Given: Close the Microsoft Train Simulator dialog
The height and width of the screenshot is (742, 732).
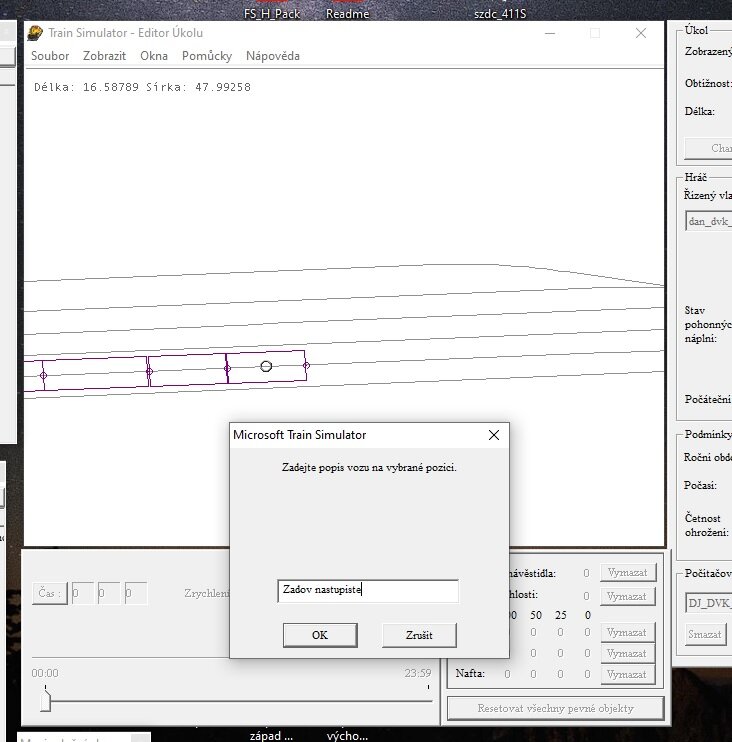Looking at the screenshot, I should [494, 435].
